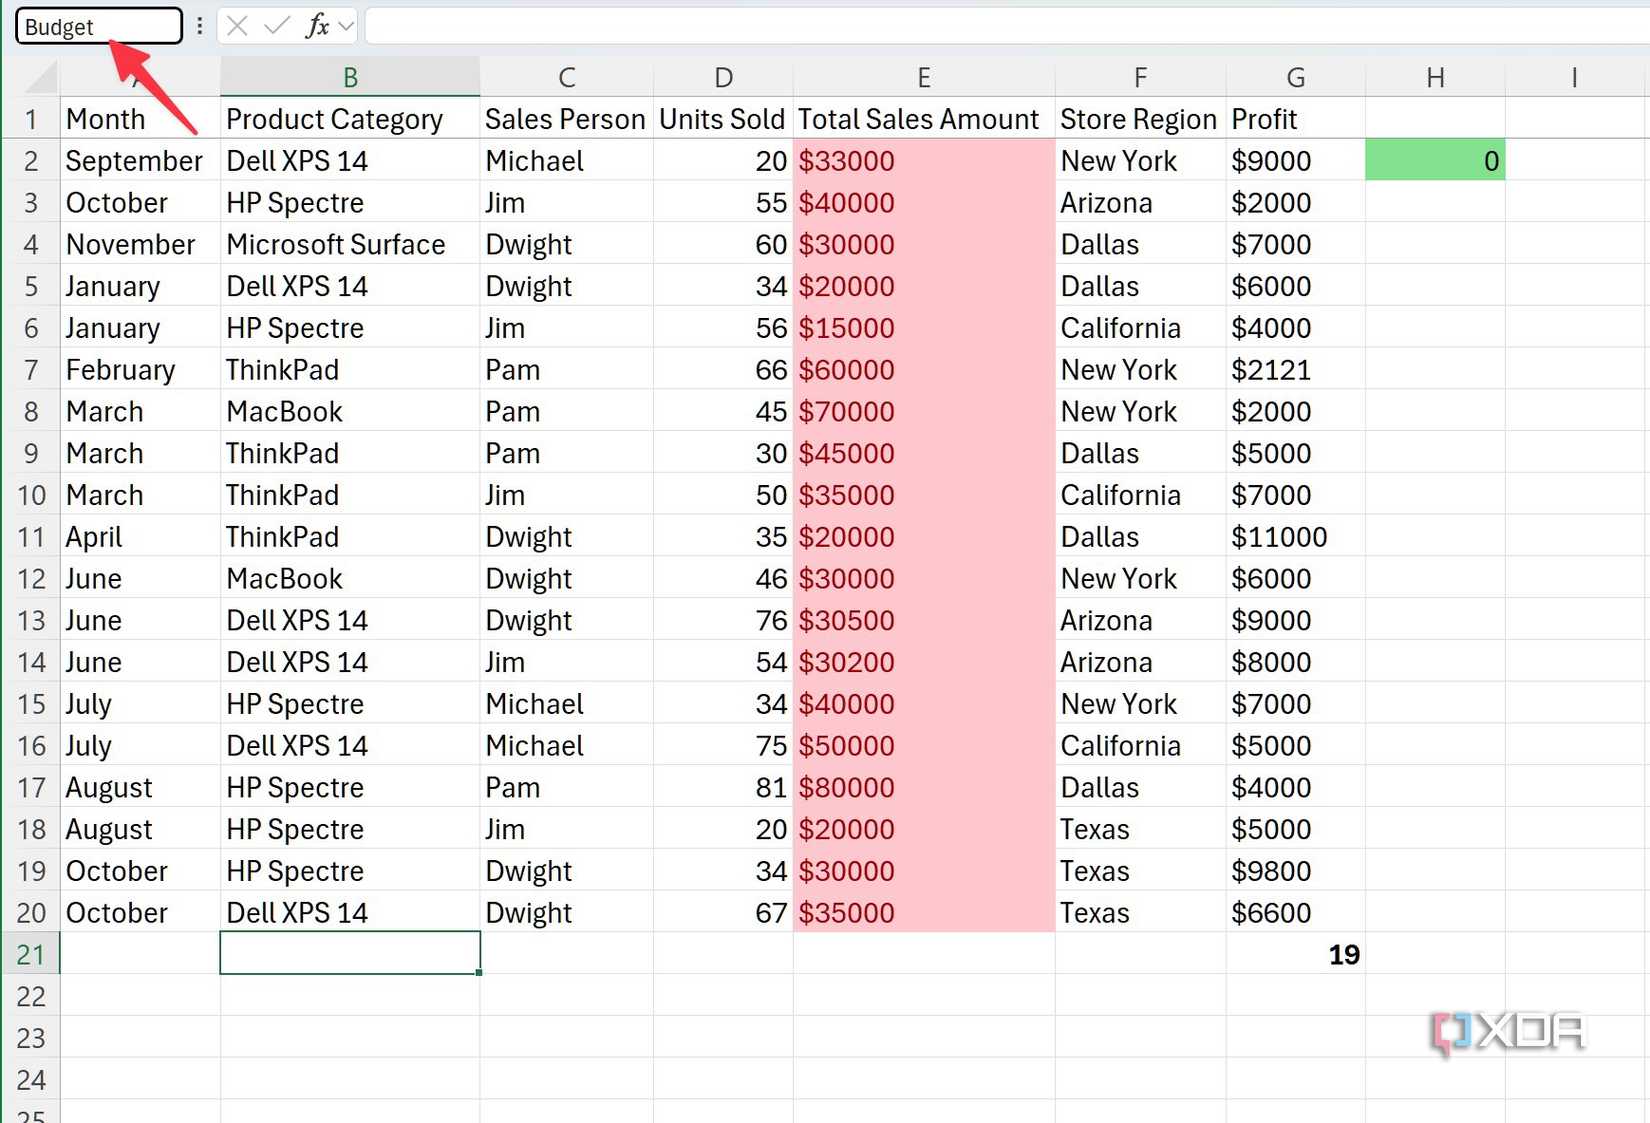The width and height of the screenshot is (1650, 1123).
Task: Click the $15000 sales cell
Action: [924, 328]
